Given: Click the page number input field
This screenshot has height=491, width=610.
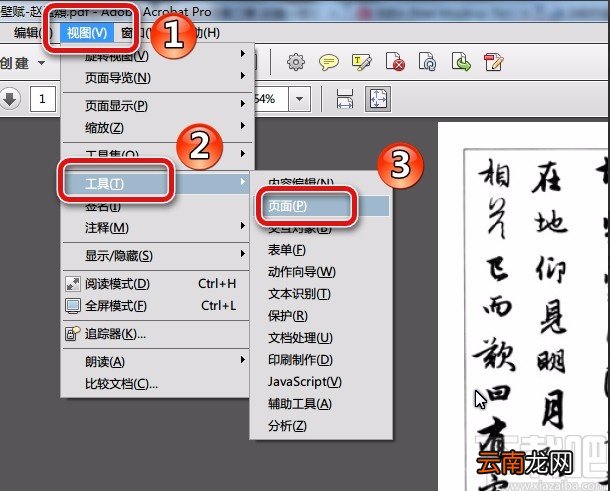Looking at the screenshot, I should 42,99.
